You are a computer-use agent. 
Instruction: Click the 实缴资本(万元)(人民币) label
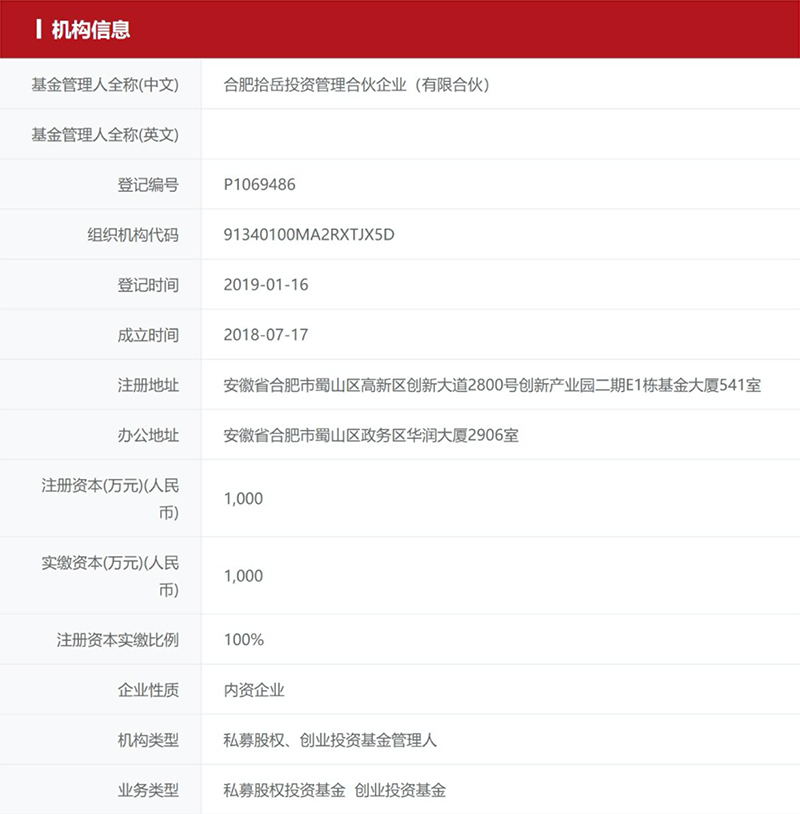click(110, 576)
